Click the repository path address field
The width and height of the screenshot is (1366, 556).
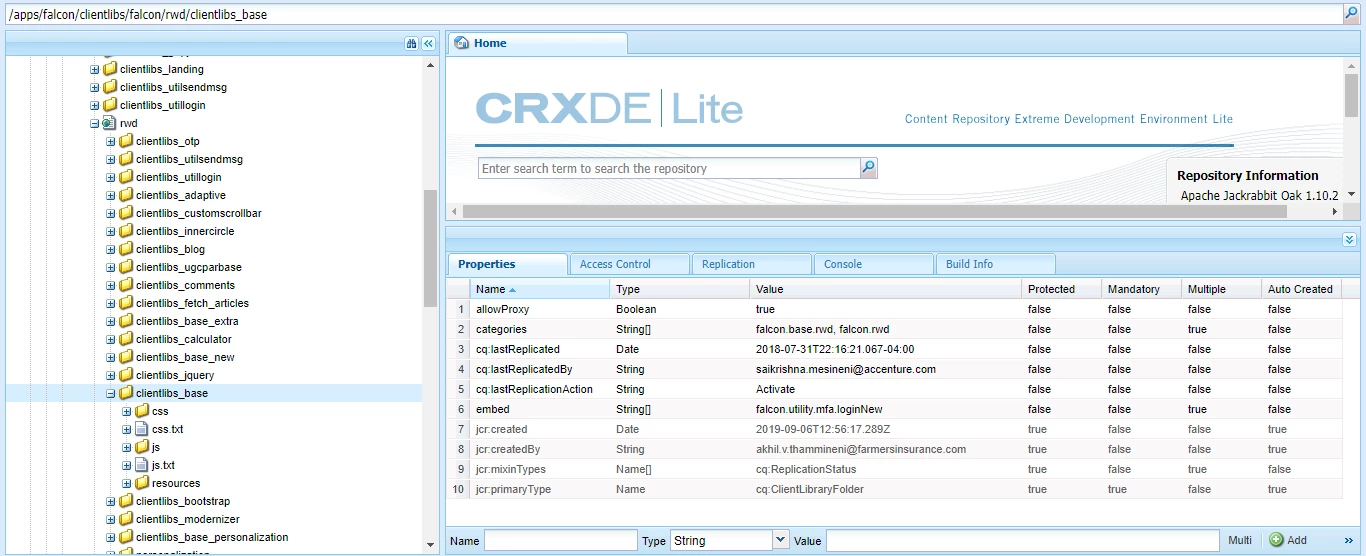[x=673, y=15]
